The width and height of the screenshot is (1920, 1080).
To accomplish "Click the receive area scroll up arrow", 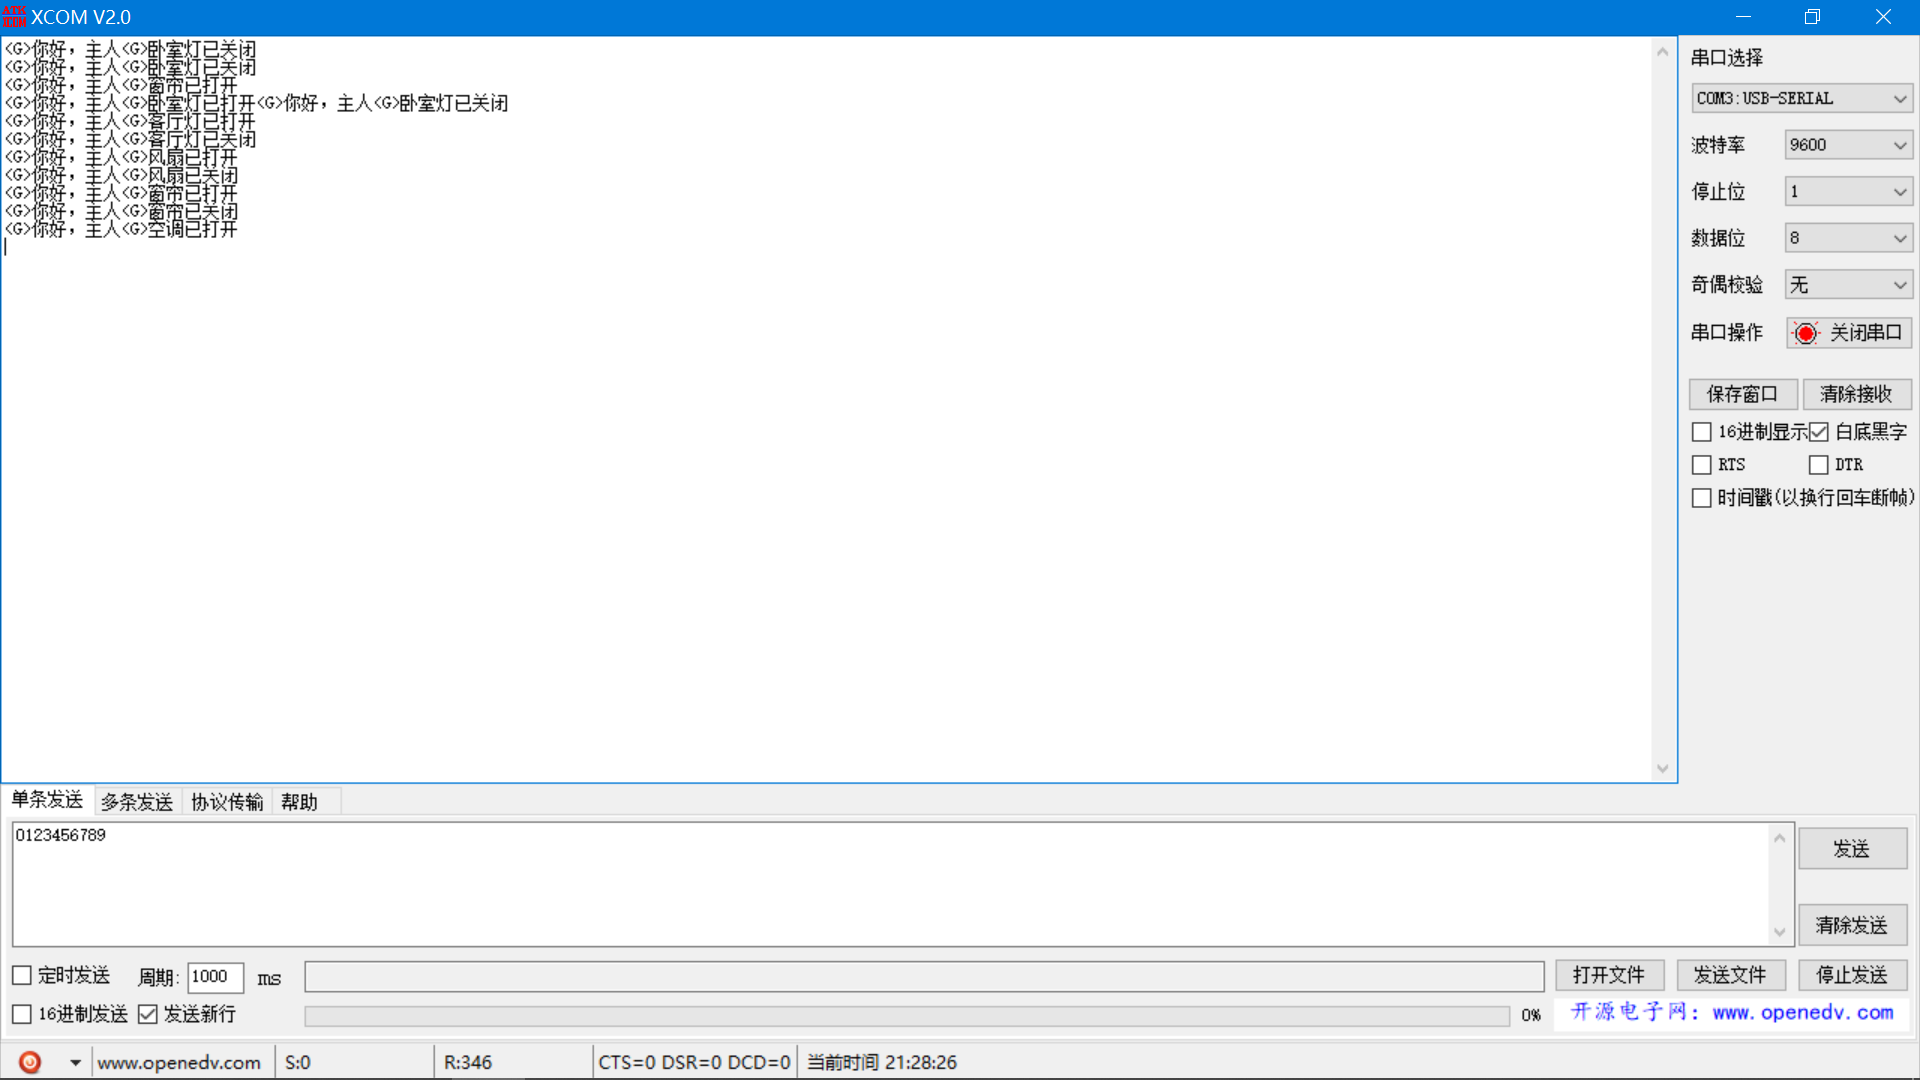I will pos(1662,52).
